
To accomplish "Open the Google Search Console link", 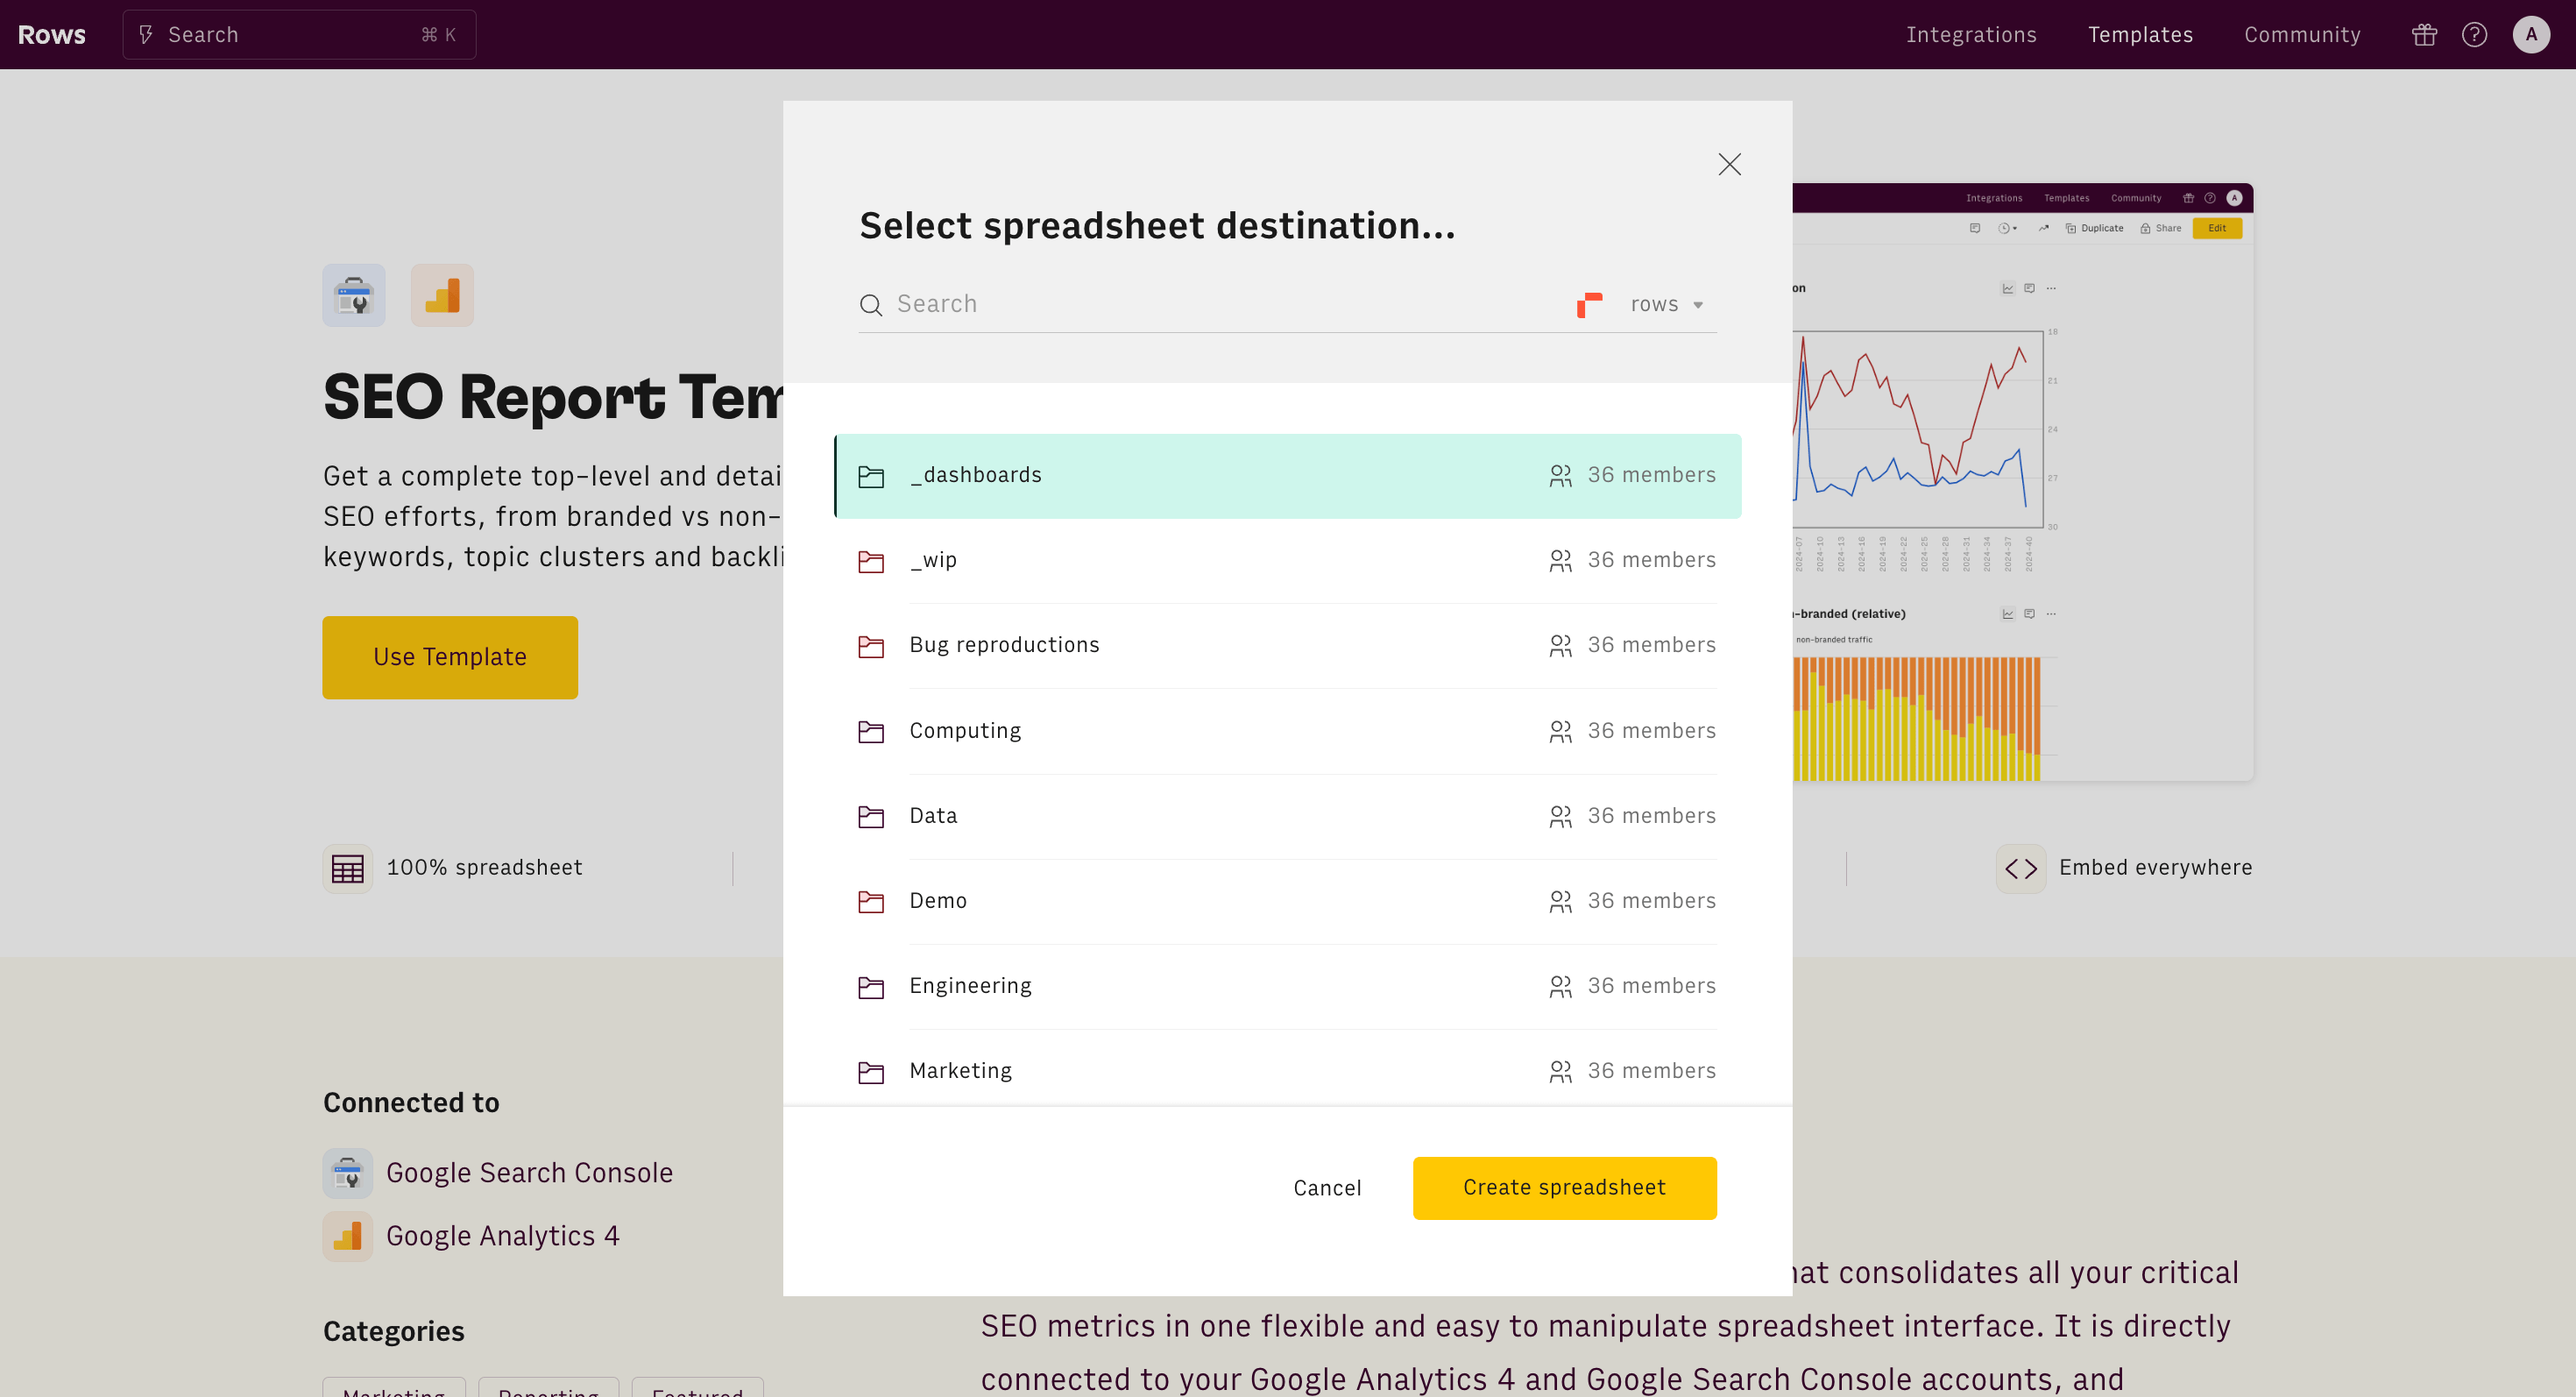I will click(529, 1173).
